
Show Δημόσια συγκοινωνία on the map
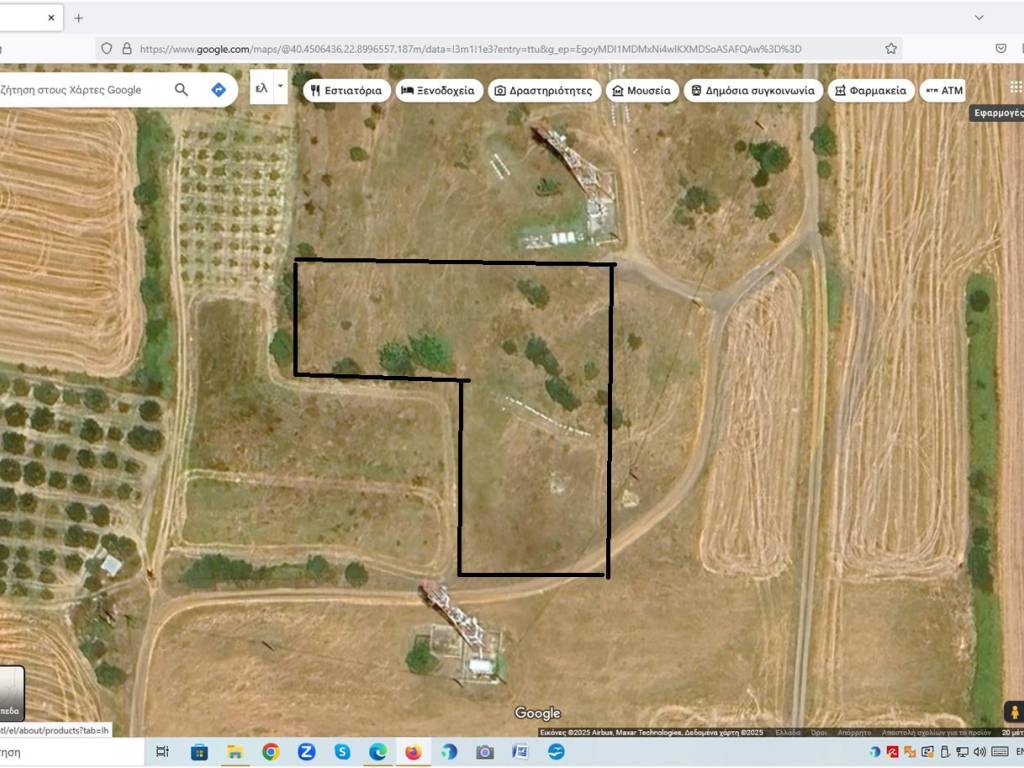coord(752,91)
